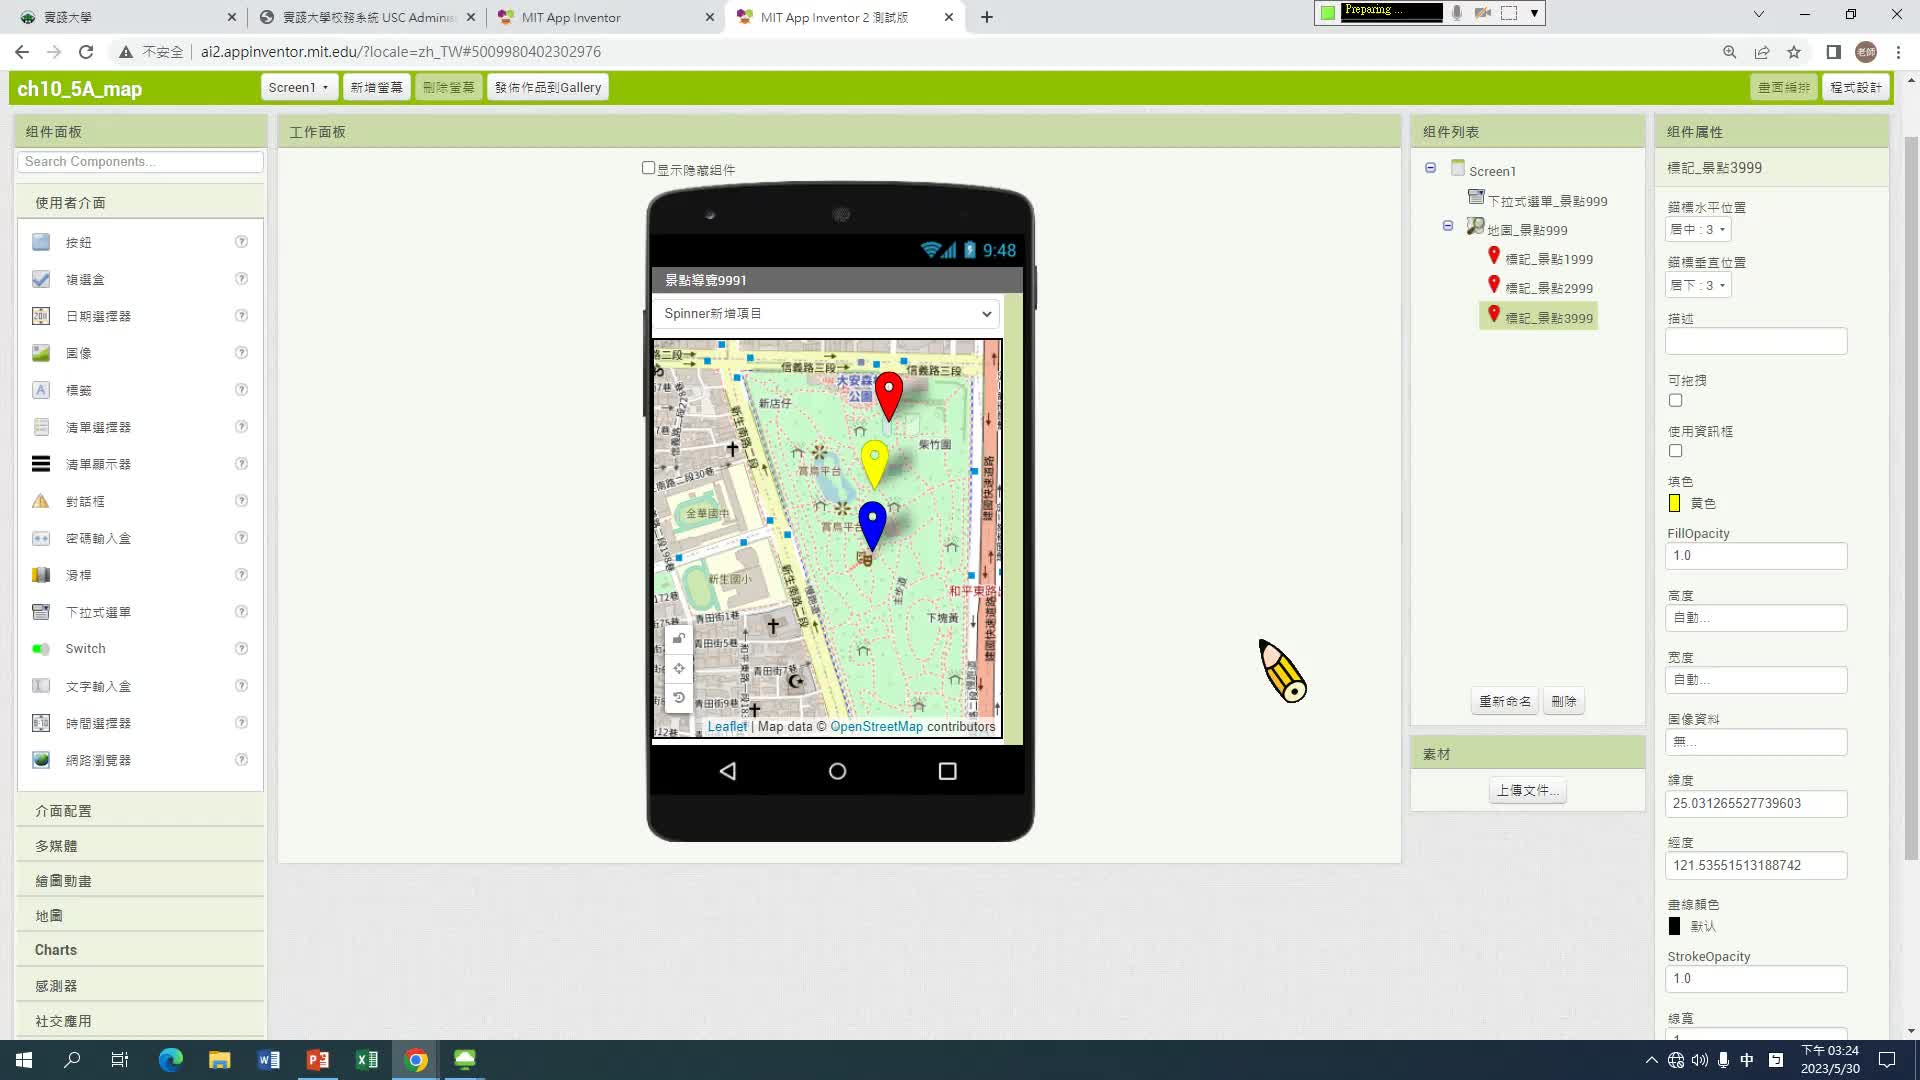Screen dimensions: 1920x1080
Task: Open the 錨橫水平位置 居中 dropdown
Action: coord(1698,229)
